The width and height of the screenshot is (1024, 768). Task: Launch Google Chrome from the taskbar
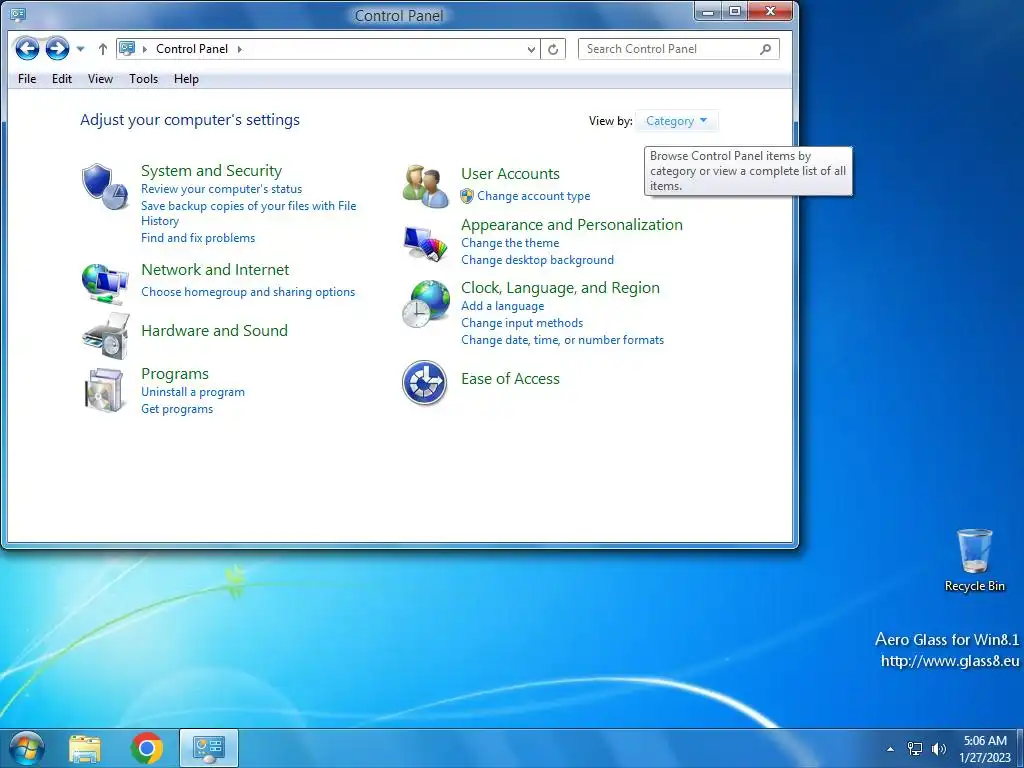(147, 748)
